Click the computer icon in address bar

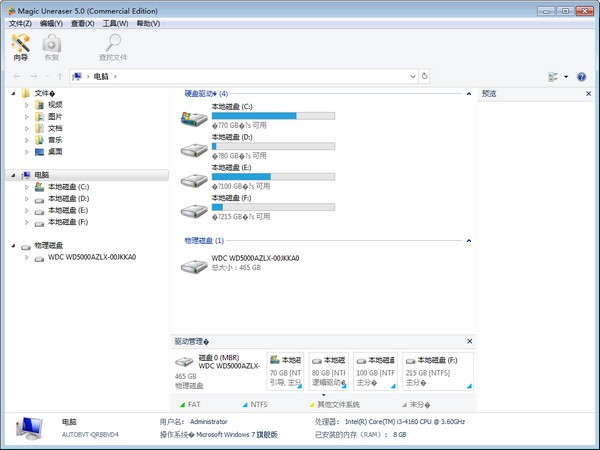[77, 77]
